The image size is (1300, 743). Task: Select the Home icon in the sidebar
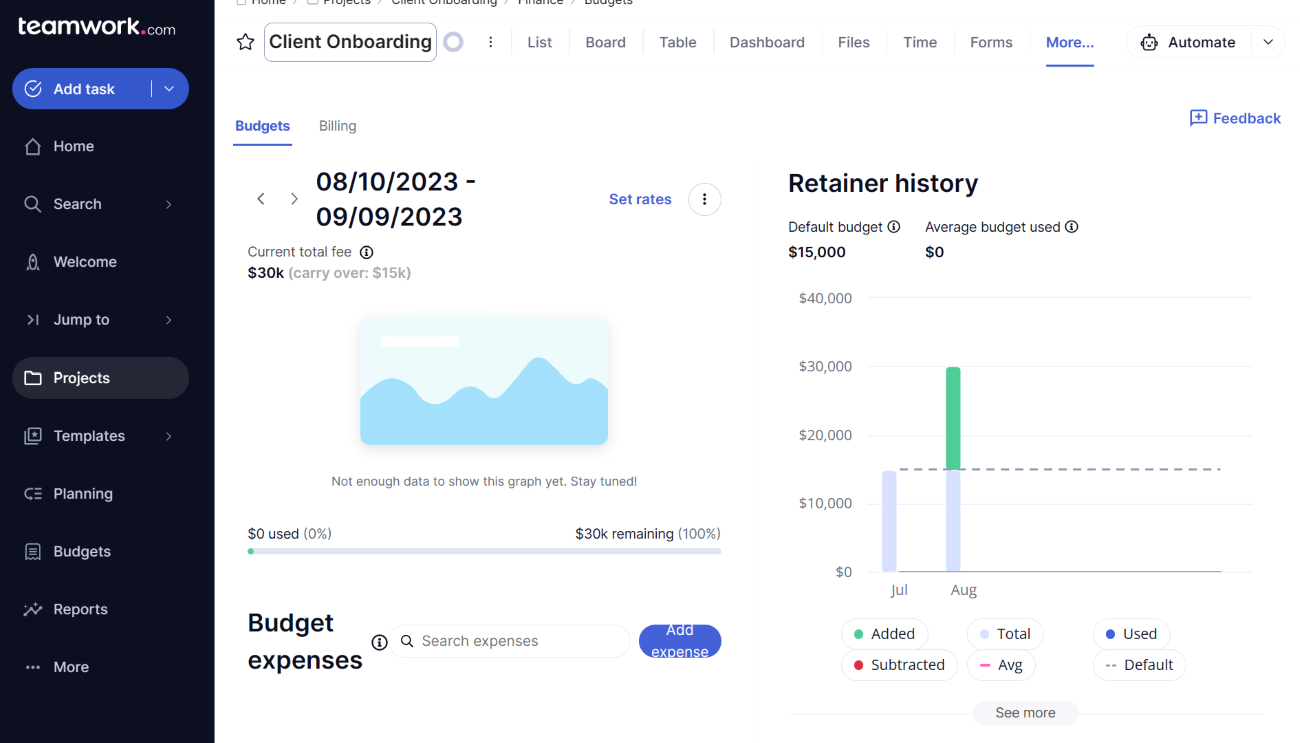pos(34,146)
